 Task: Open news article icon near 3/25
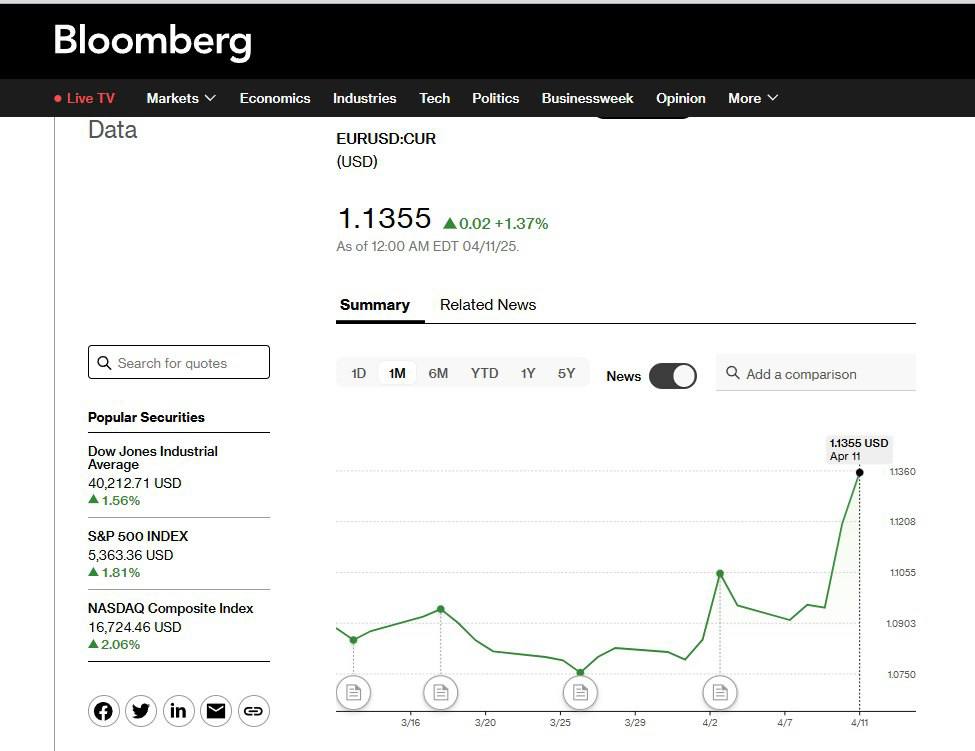pyautogui.click(x=580, y=691)
